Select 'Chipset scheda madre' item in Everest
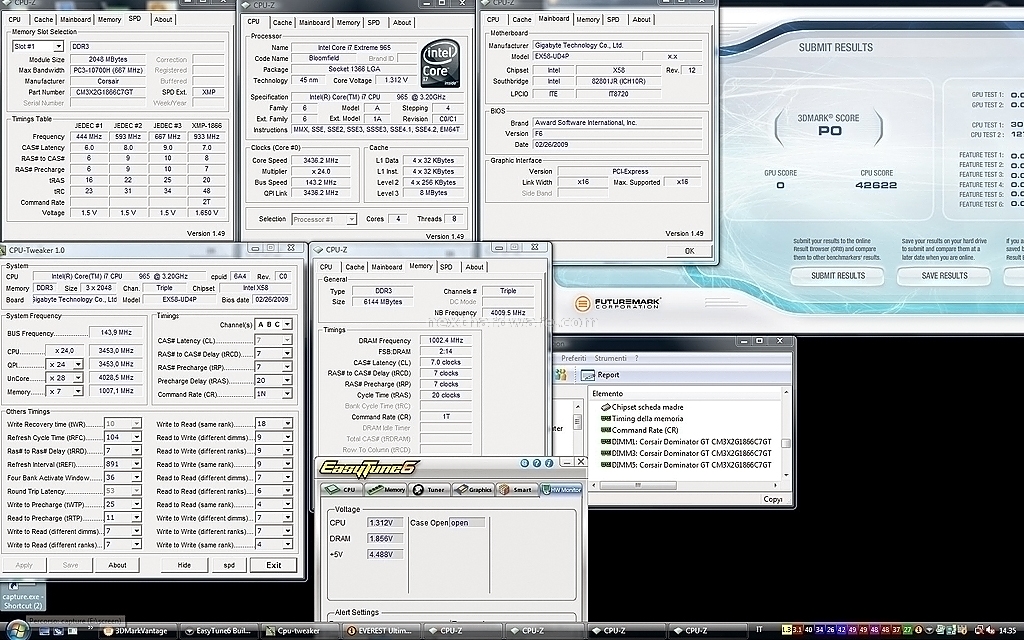Viewport: 1024px width, 640px height. click(x=642, y=407)
